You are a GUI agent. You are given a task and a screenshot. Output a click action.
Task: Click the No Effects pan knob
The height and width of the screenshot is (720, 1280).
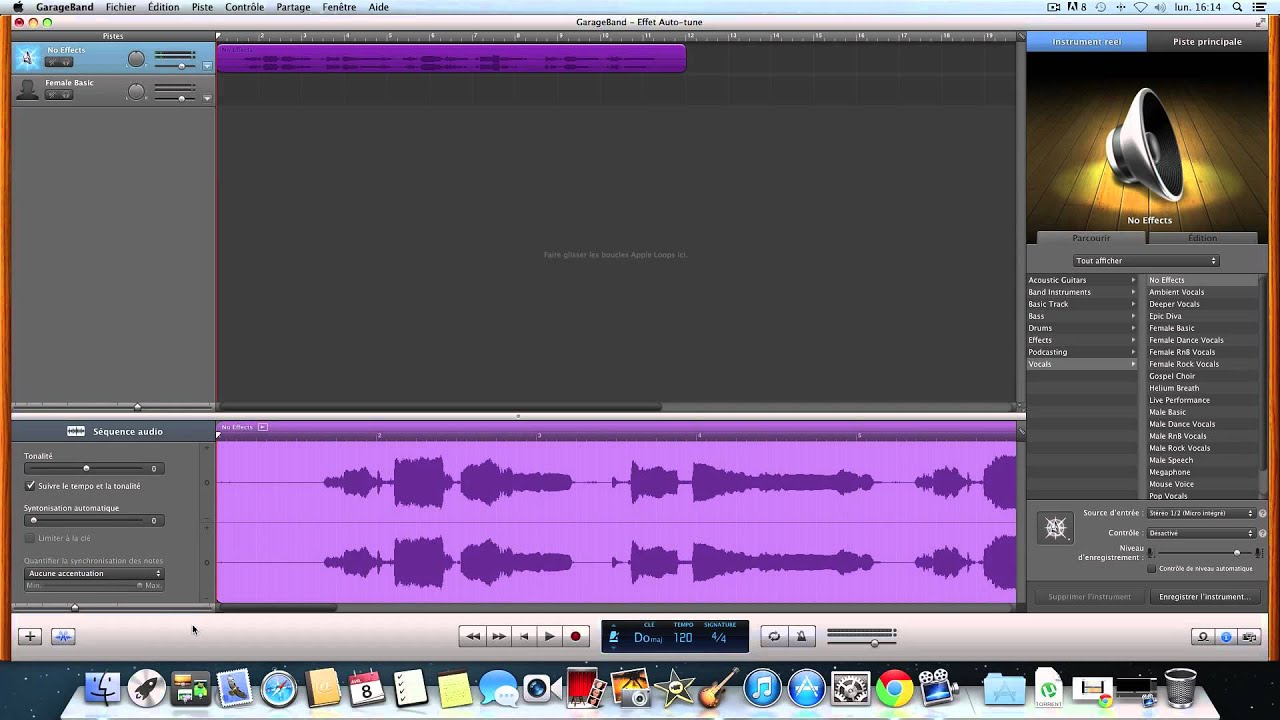[x=136, y=59]
